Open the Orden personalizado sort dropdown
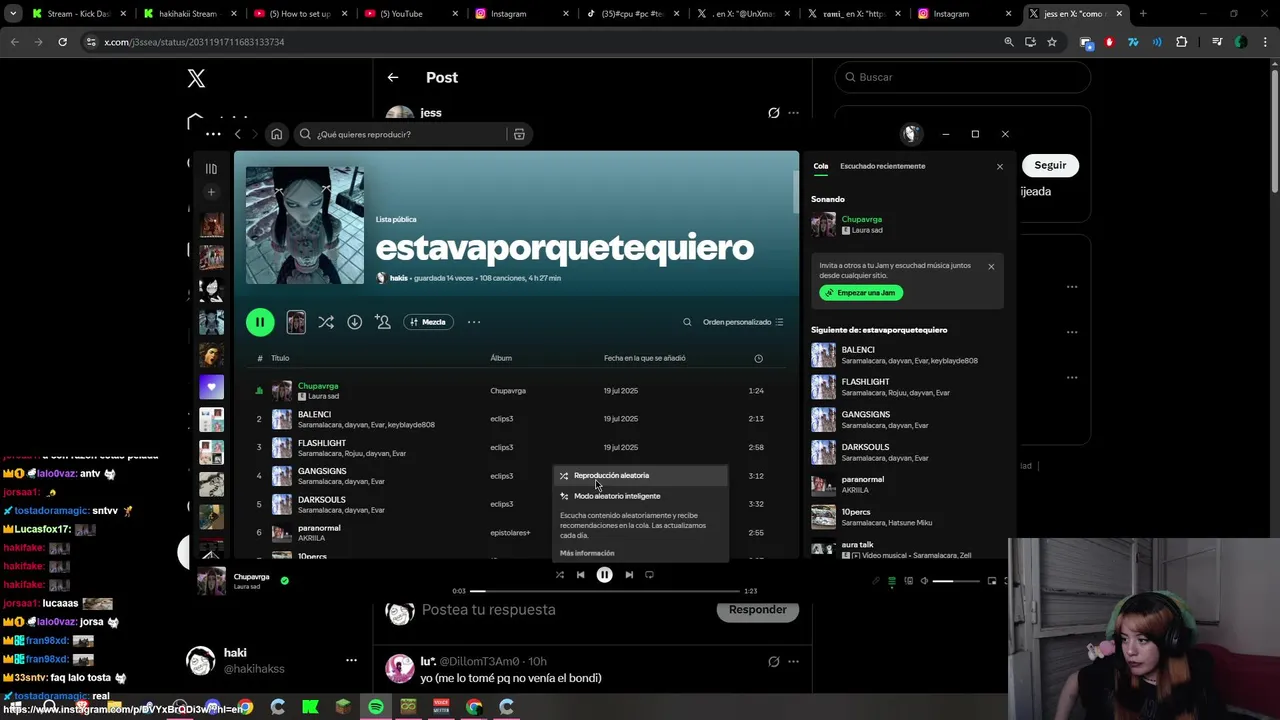Viewport: 1280px width, 720px height. [x=743, y=322]
